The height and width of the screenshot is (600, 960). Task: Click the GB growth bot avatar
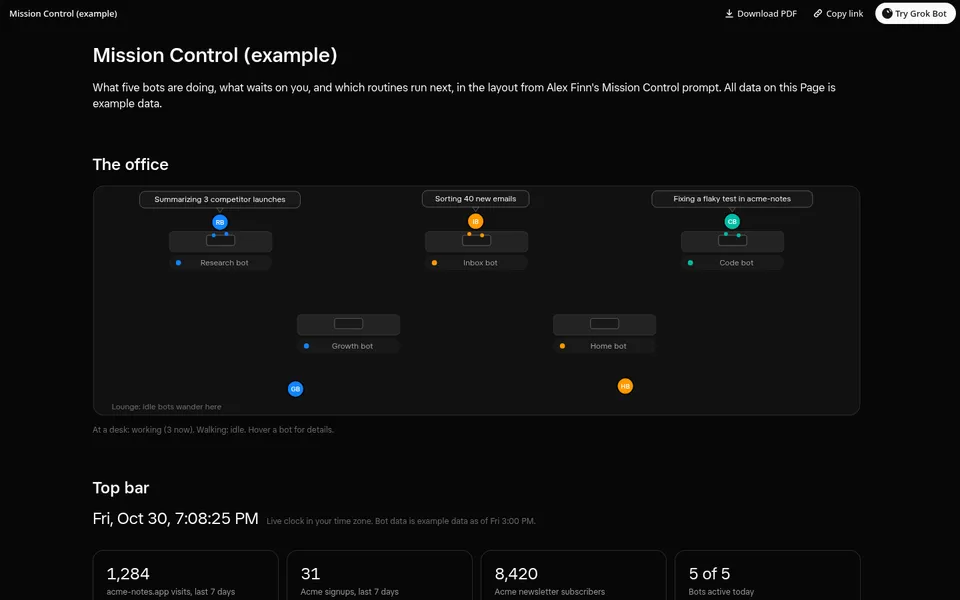pyautogui.click(x=295, y=389)
